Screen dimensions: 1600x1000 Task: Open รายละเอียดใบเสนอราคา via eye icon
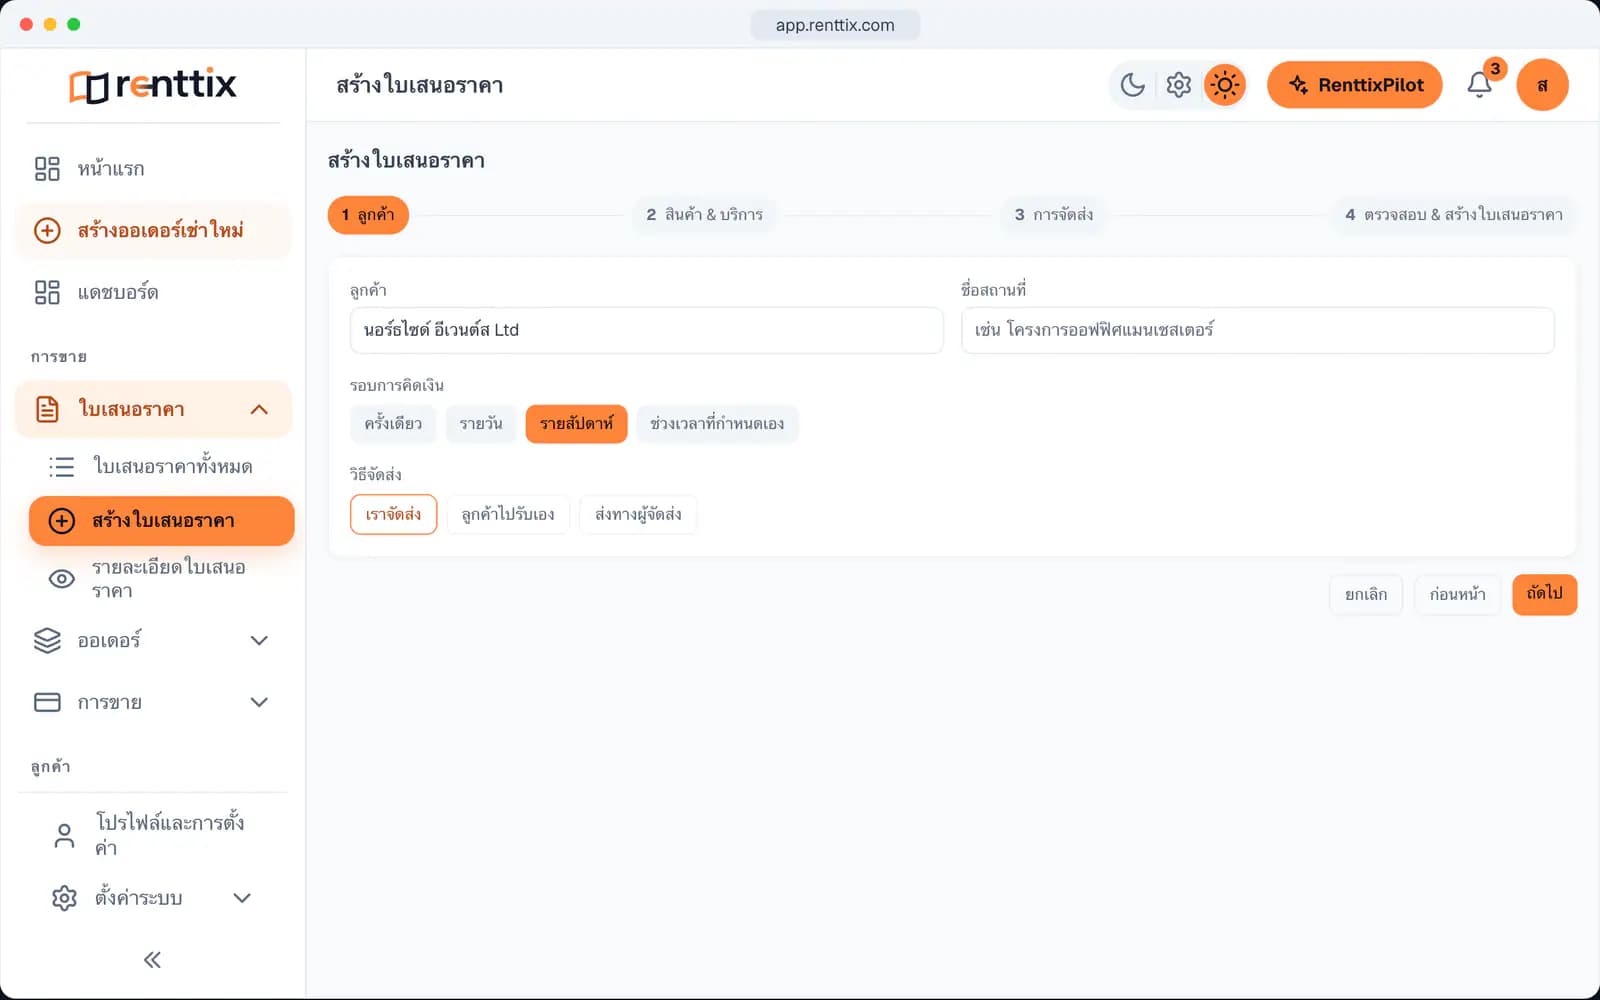click(x=62, y=579)
